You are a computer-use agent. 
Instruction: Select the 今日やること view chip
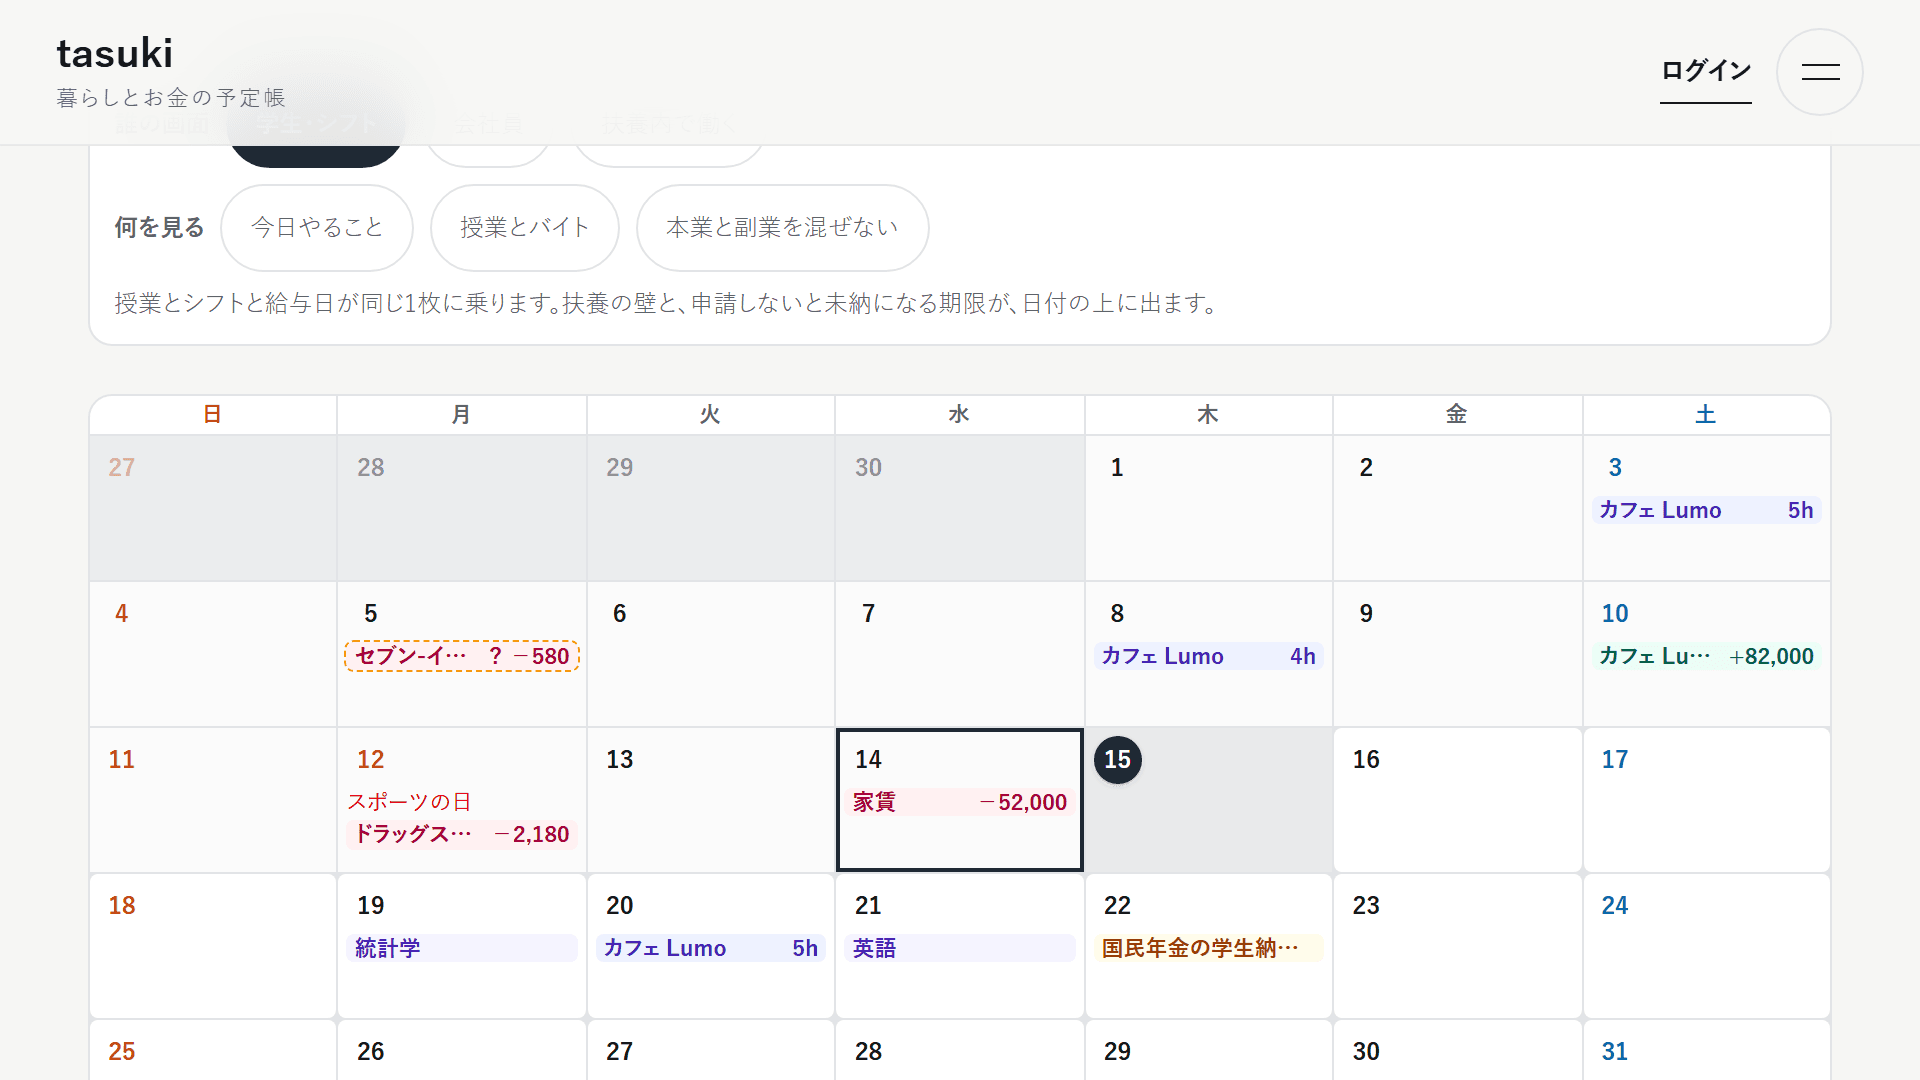coord(317,228)
